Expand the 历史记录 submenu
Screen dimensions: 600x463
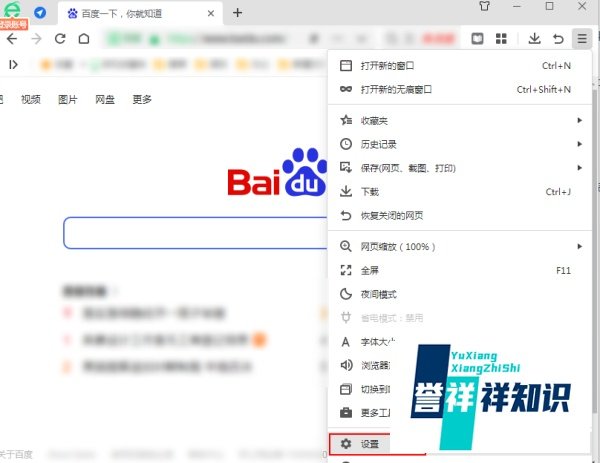[x=460, y=145]
